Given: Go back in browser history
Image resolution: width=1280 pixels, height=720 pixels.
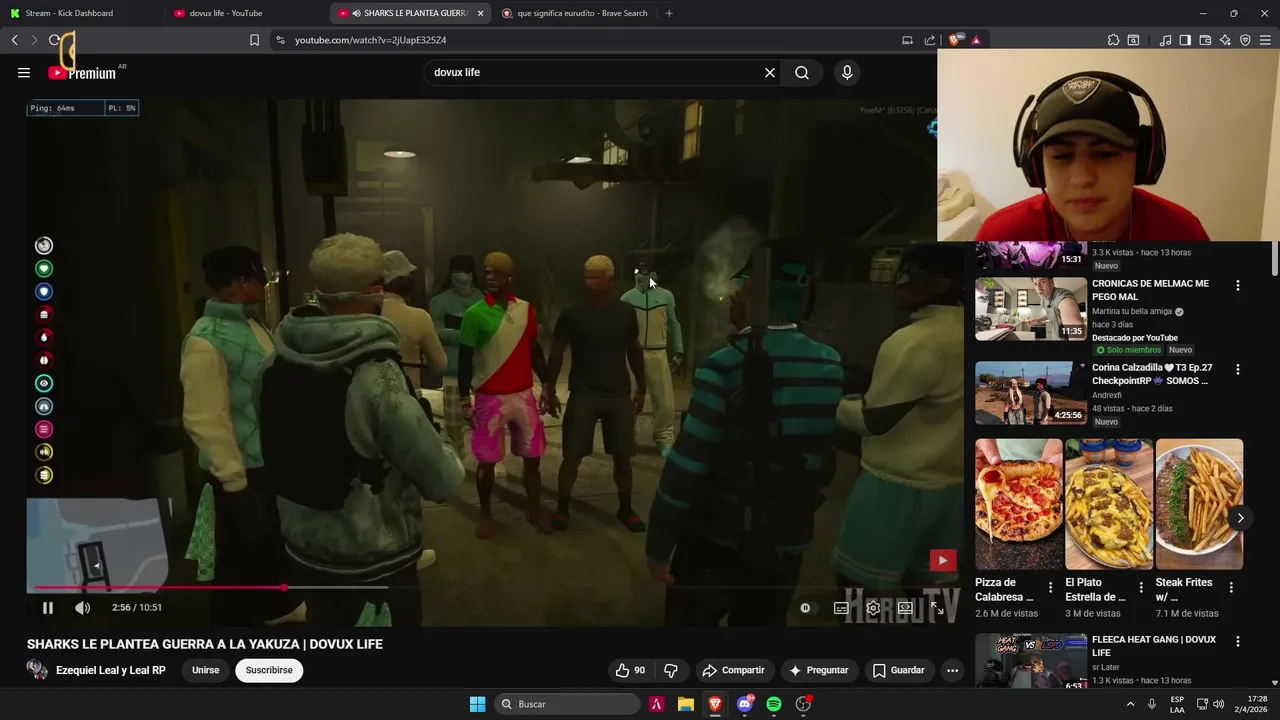Looking at the screenshot, I should (x=14, y=40).
